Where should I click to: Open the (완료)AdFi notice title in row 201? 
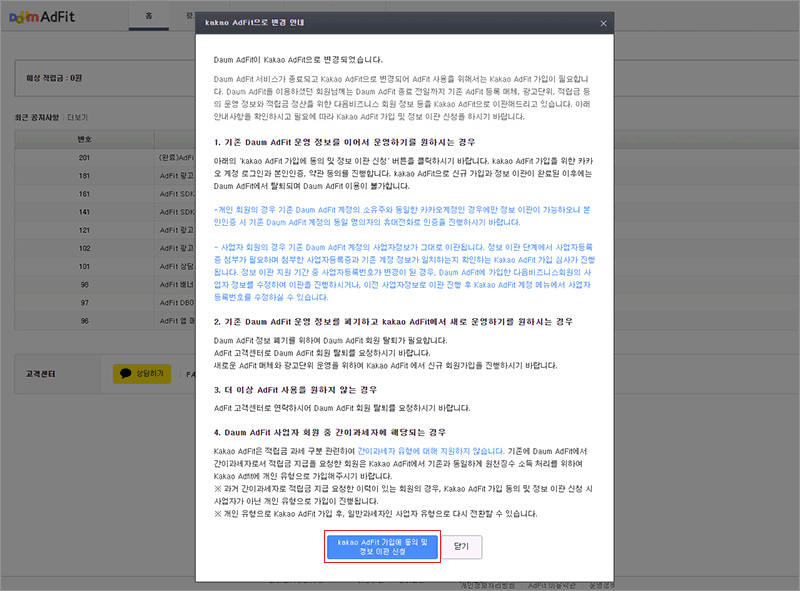coord(177,158)
